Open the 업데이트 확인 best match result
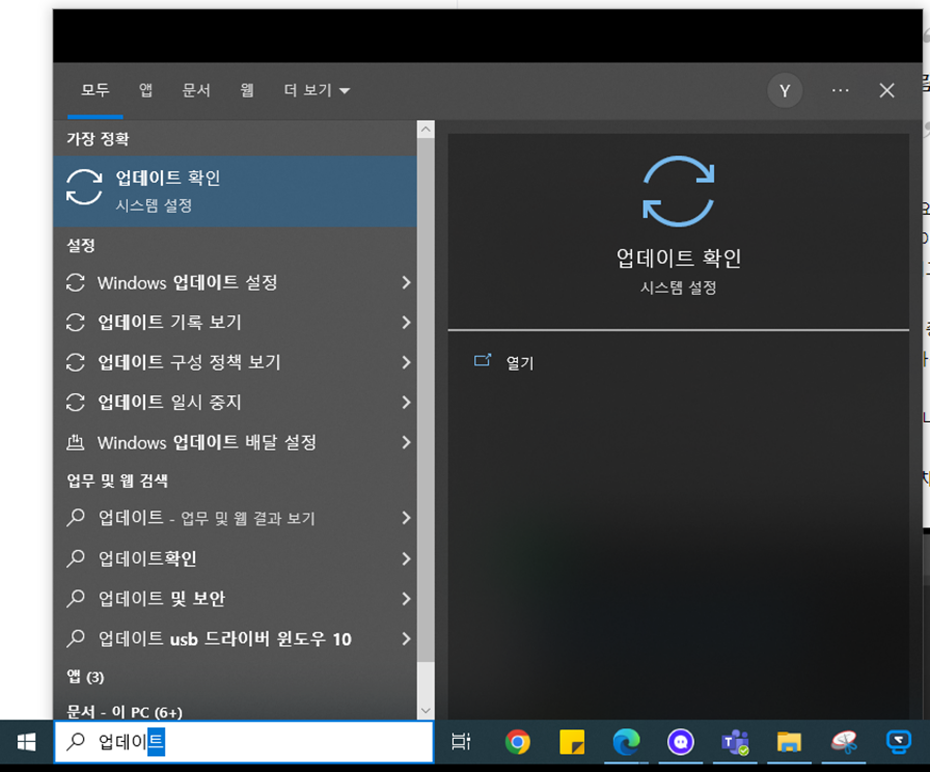The height and width of the screenshot is (772, 930). 235,191
